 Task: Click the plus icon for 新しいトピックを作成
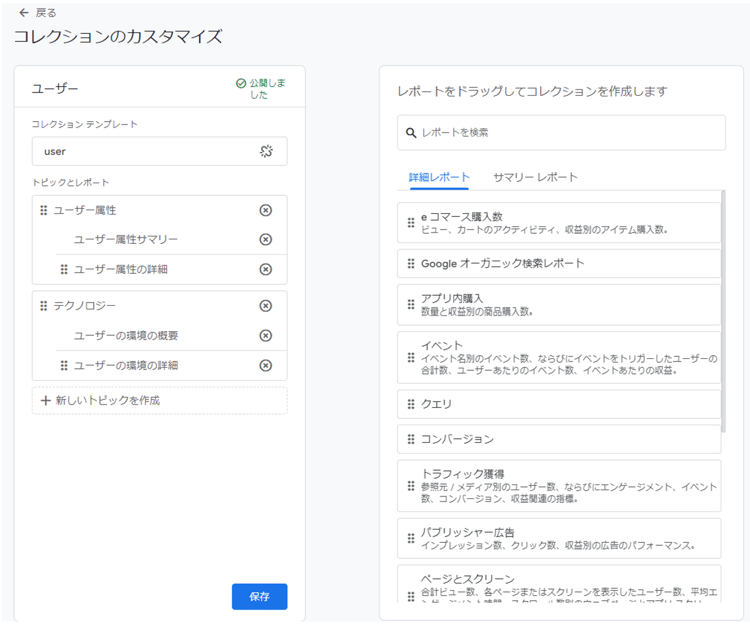[x=45, y=401]
